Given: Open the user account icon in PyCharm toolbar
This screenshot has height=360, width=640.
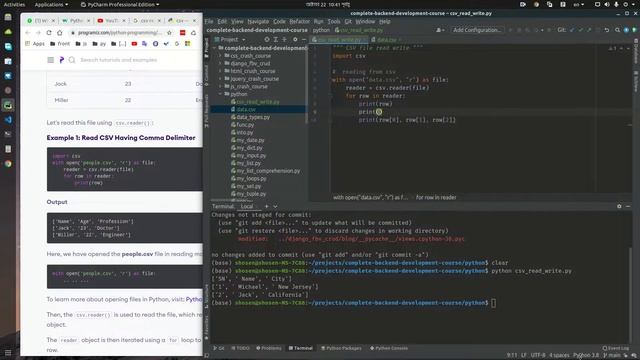Looking at the screenshot, I should (x=440, y=30).
